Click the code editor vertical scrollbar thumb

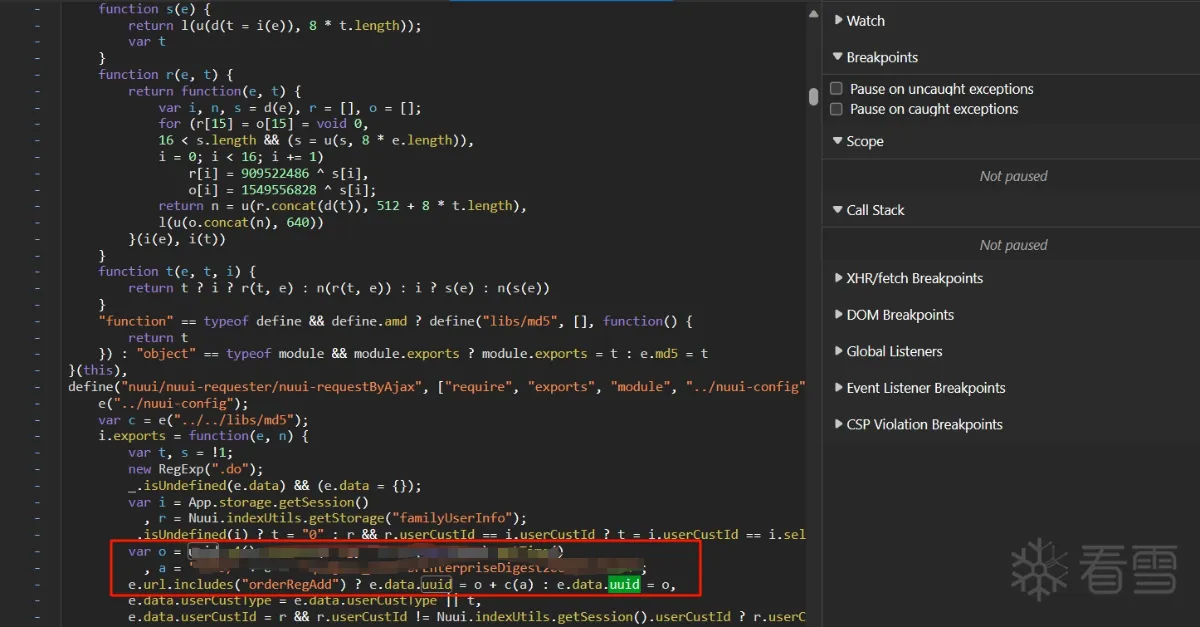click(x=814, y=96)
